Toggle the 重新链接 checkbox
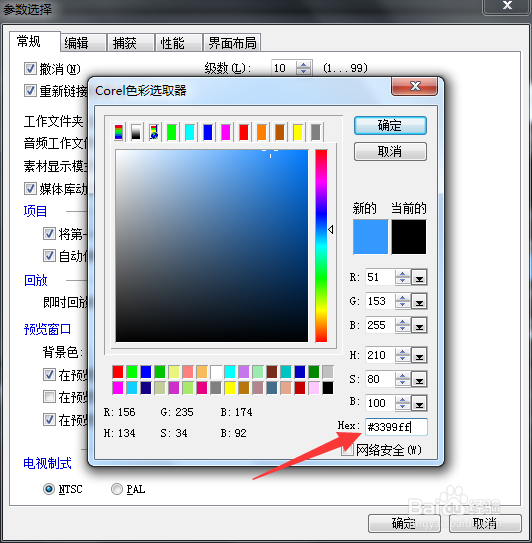This screenshot has width=532, height=543. pyautogui.click(x=30, y=91)
